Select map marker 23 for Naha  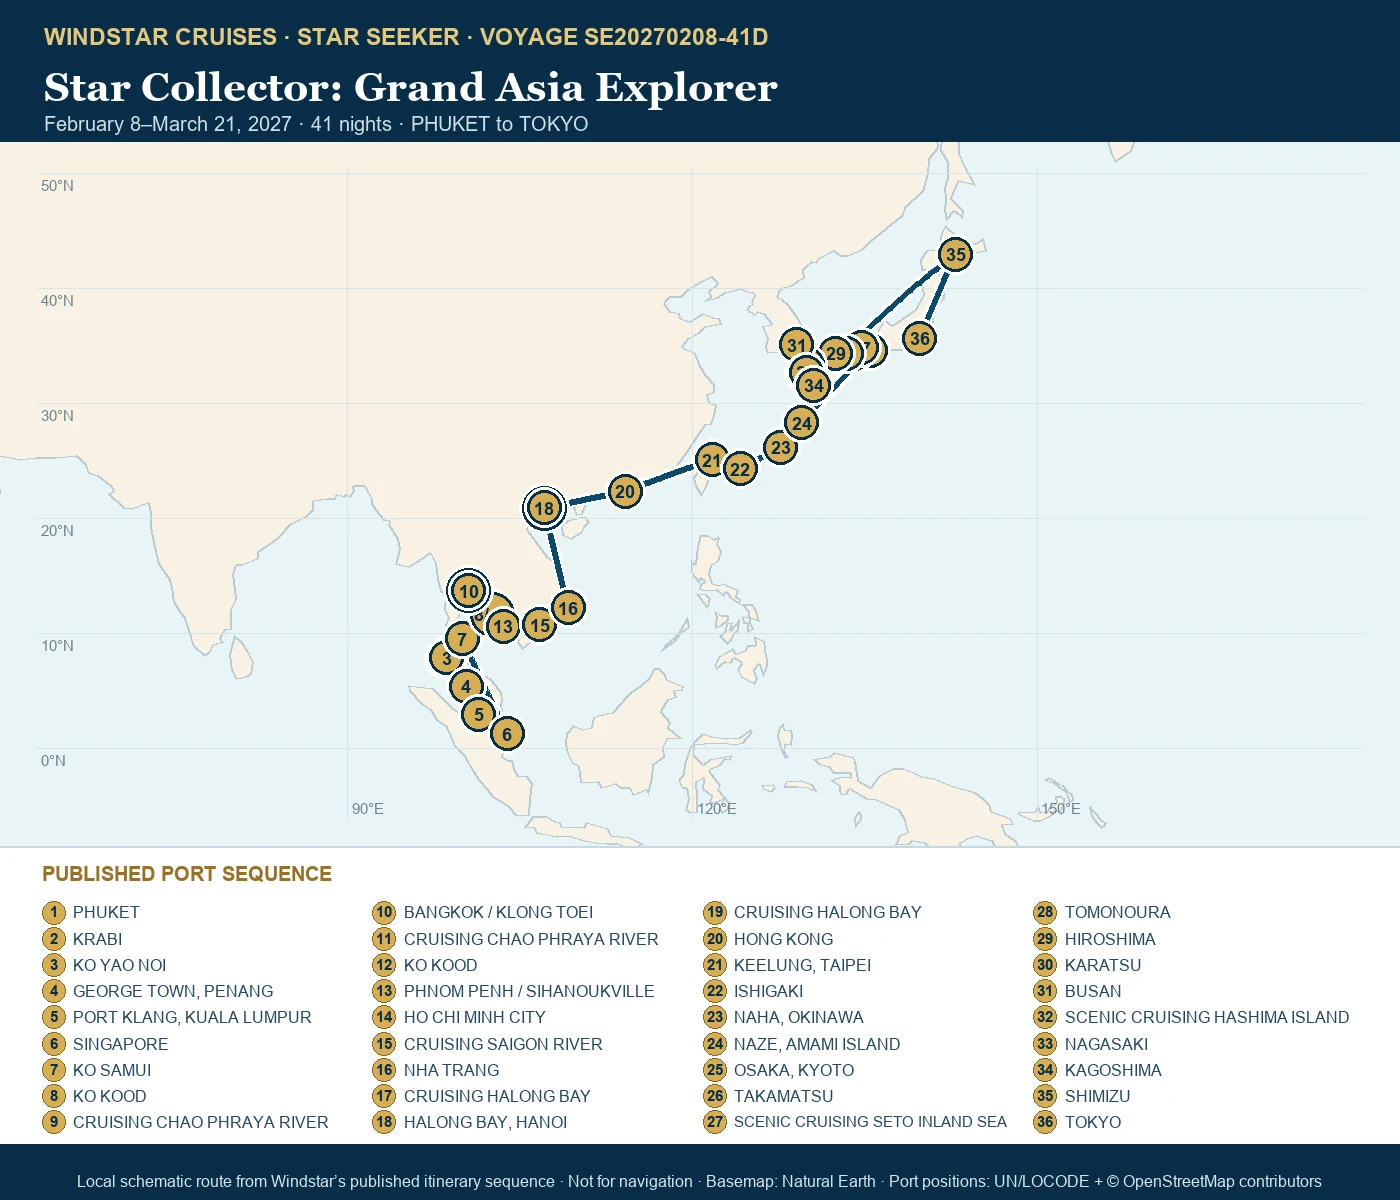point(781,447)
